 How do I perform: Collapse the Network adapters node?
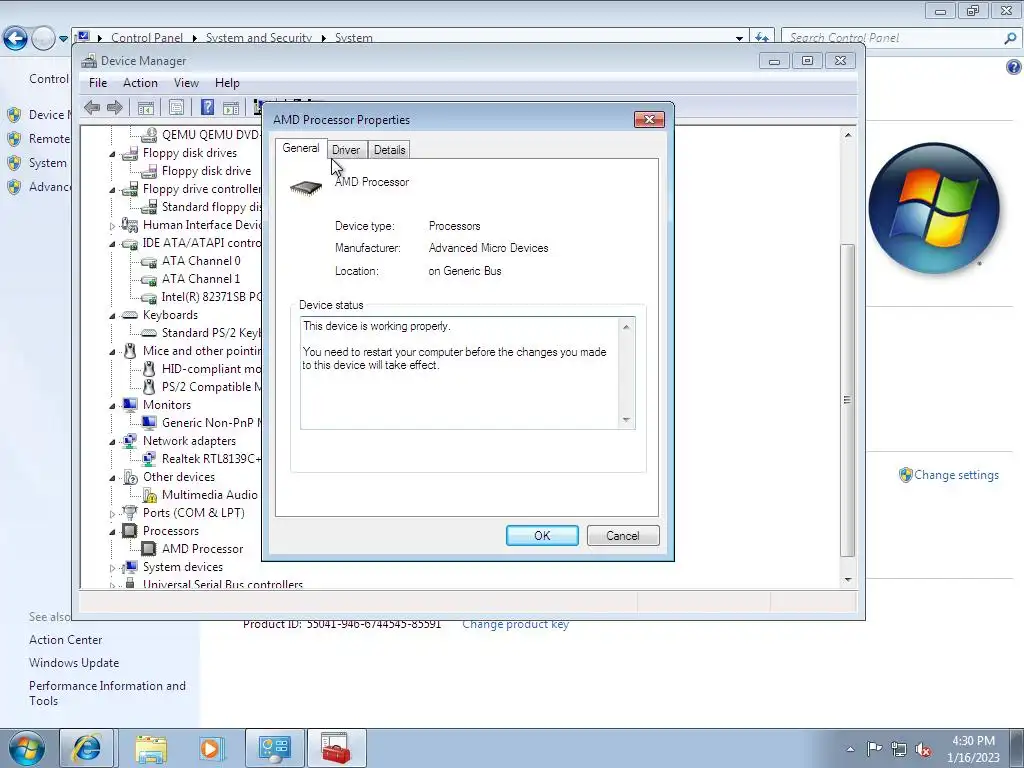click(112, 442)
